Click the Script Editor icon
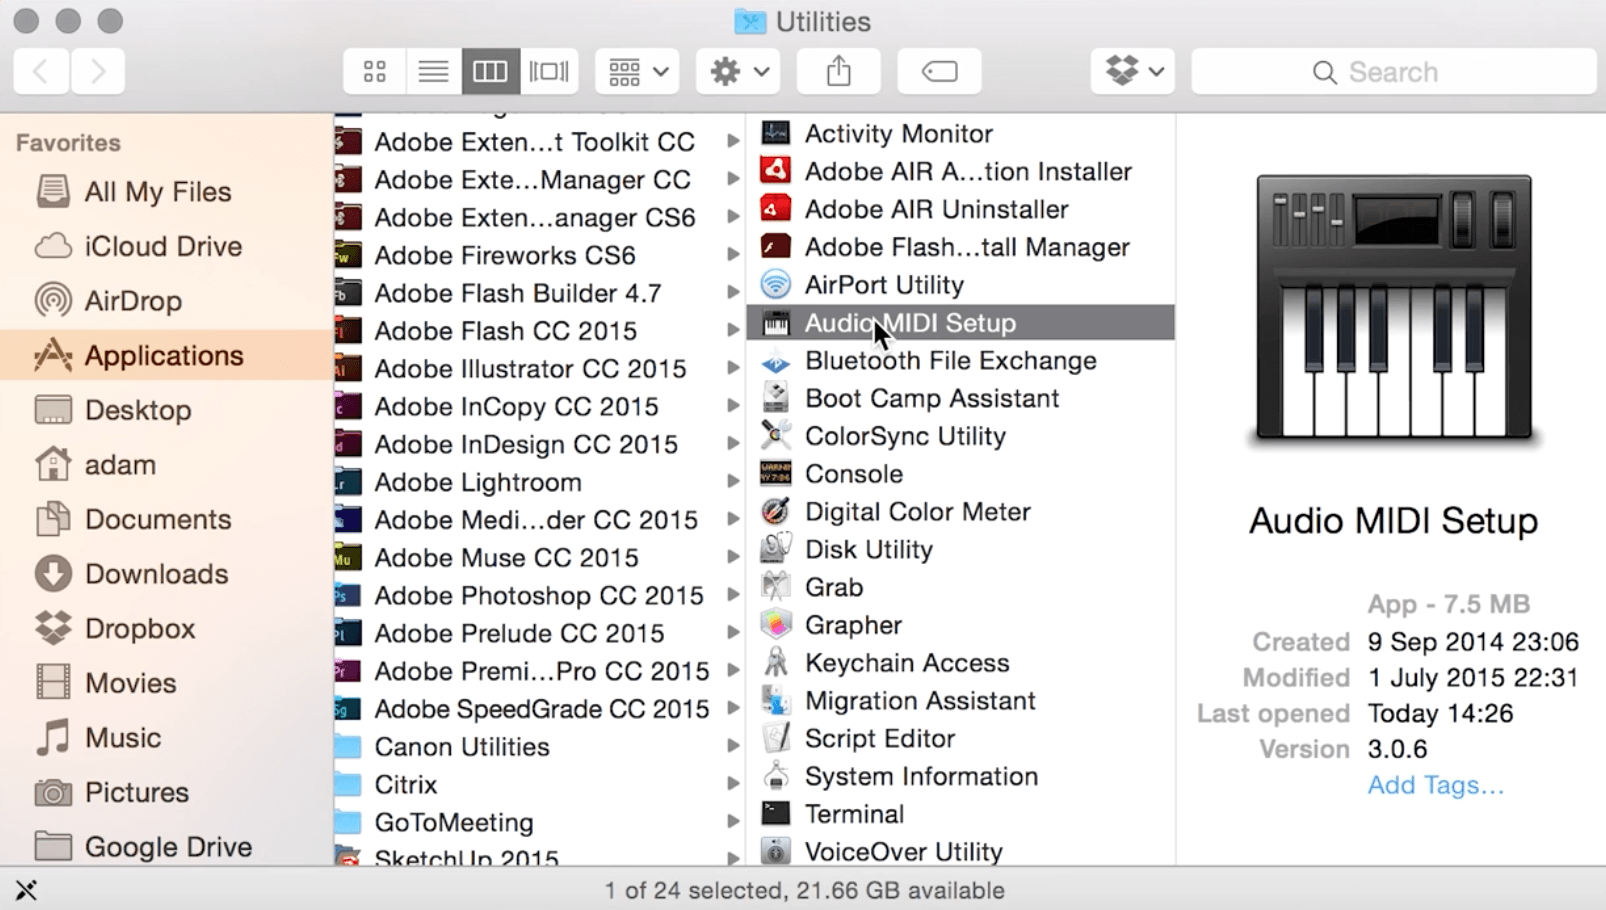This screenshot has height=910, width=1606. [775, 738]
